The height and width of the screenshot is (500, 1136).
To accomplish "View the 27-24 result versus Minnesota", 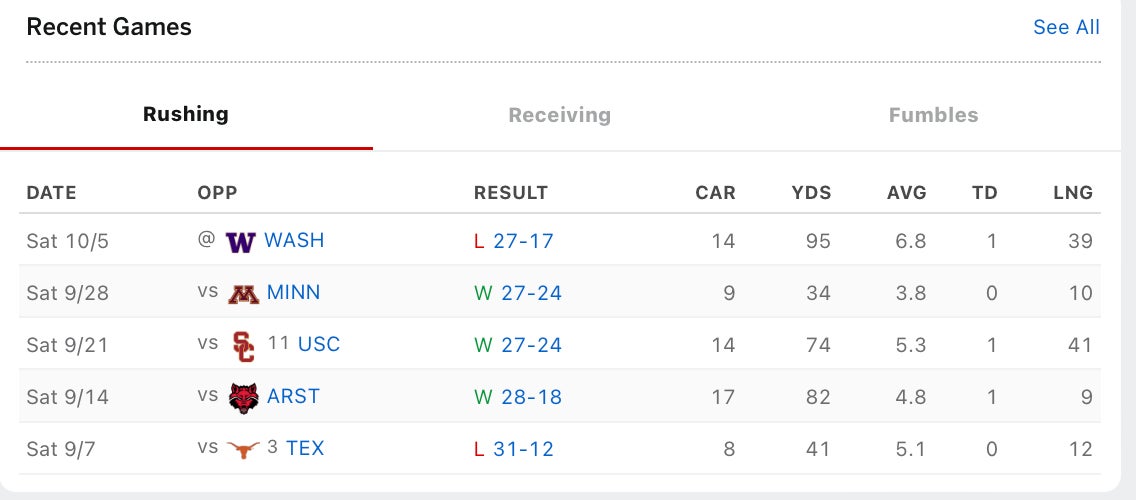I will tap(527, 293).
